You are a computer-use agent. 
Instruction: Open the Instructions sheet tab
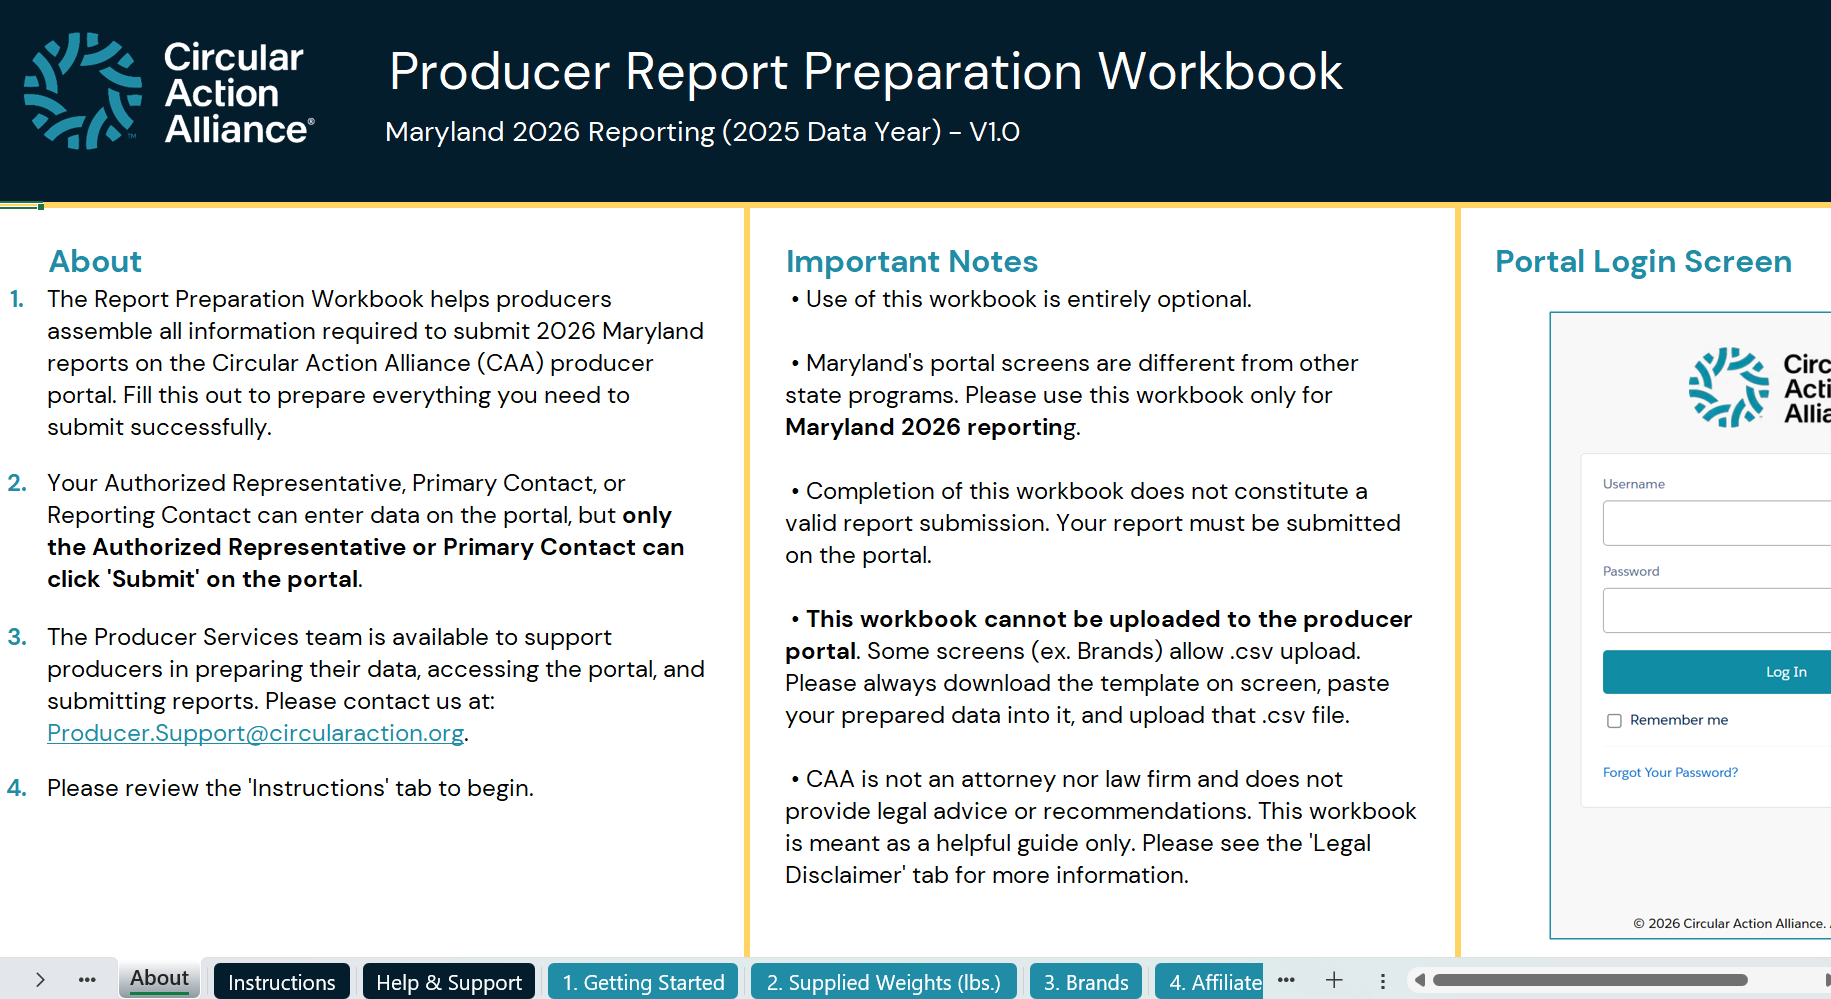click(282, 982)
